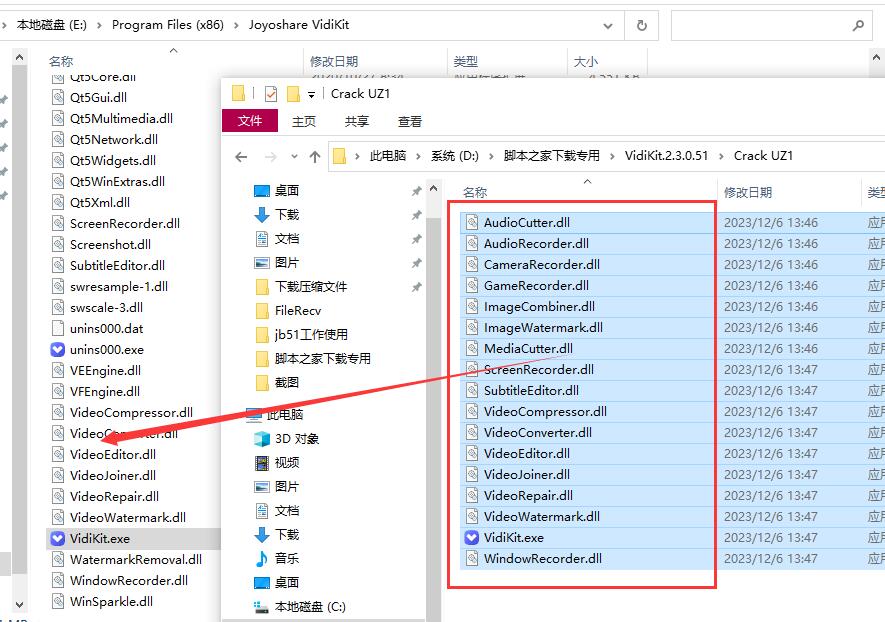Select VideoEditor.dll in the Joyoshare VidiKit folder
Image resolution: width=885 pixels, height=622 pixels.
pyautogui.click(x=113, y=454)
